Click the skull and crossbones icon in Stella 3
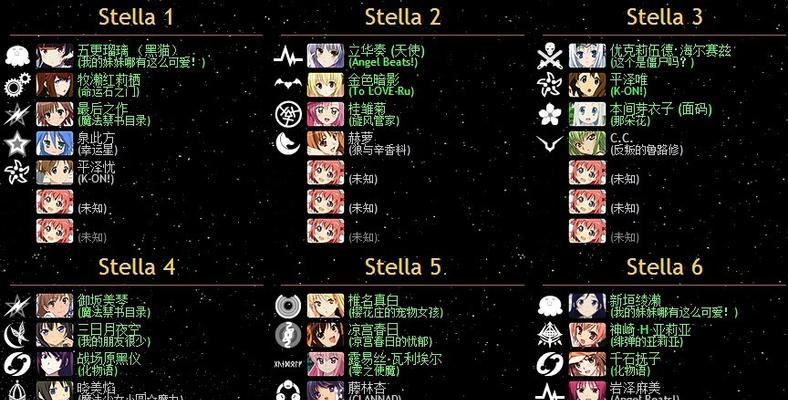 tap(549, 56)
